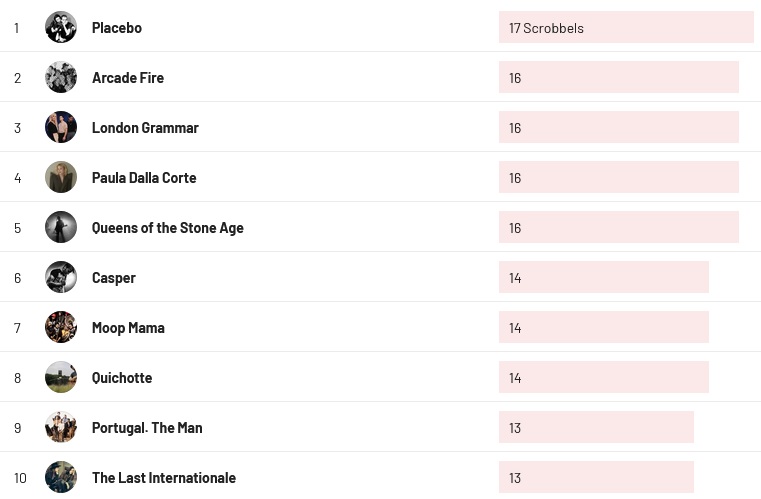Select The Last Internationale's 13 scrobbles bar
This screenshot has width=761, height=499.
596,478
